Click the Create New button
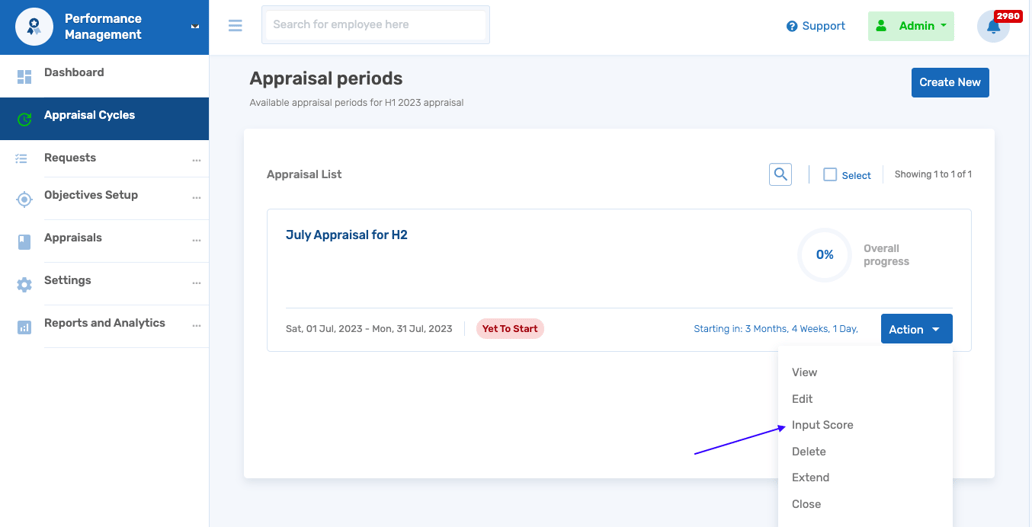 point(949,83)
